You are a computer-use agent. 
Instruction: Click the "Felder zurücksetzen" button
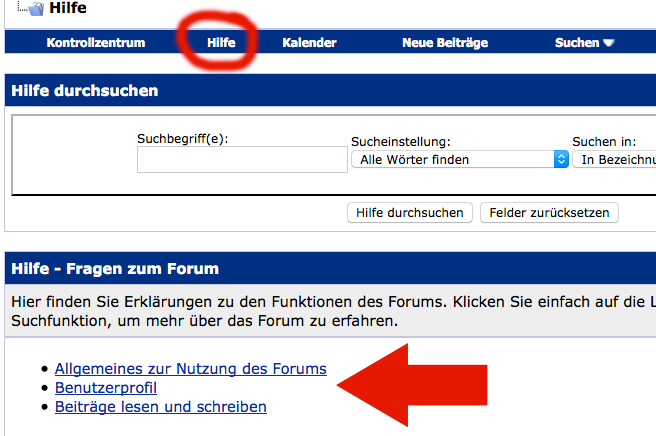[550, 212]
